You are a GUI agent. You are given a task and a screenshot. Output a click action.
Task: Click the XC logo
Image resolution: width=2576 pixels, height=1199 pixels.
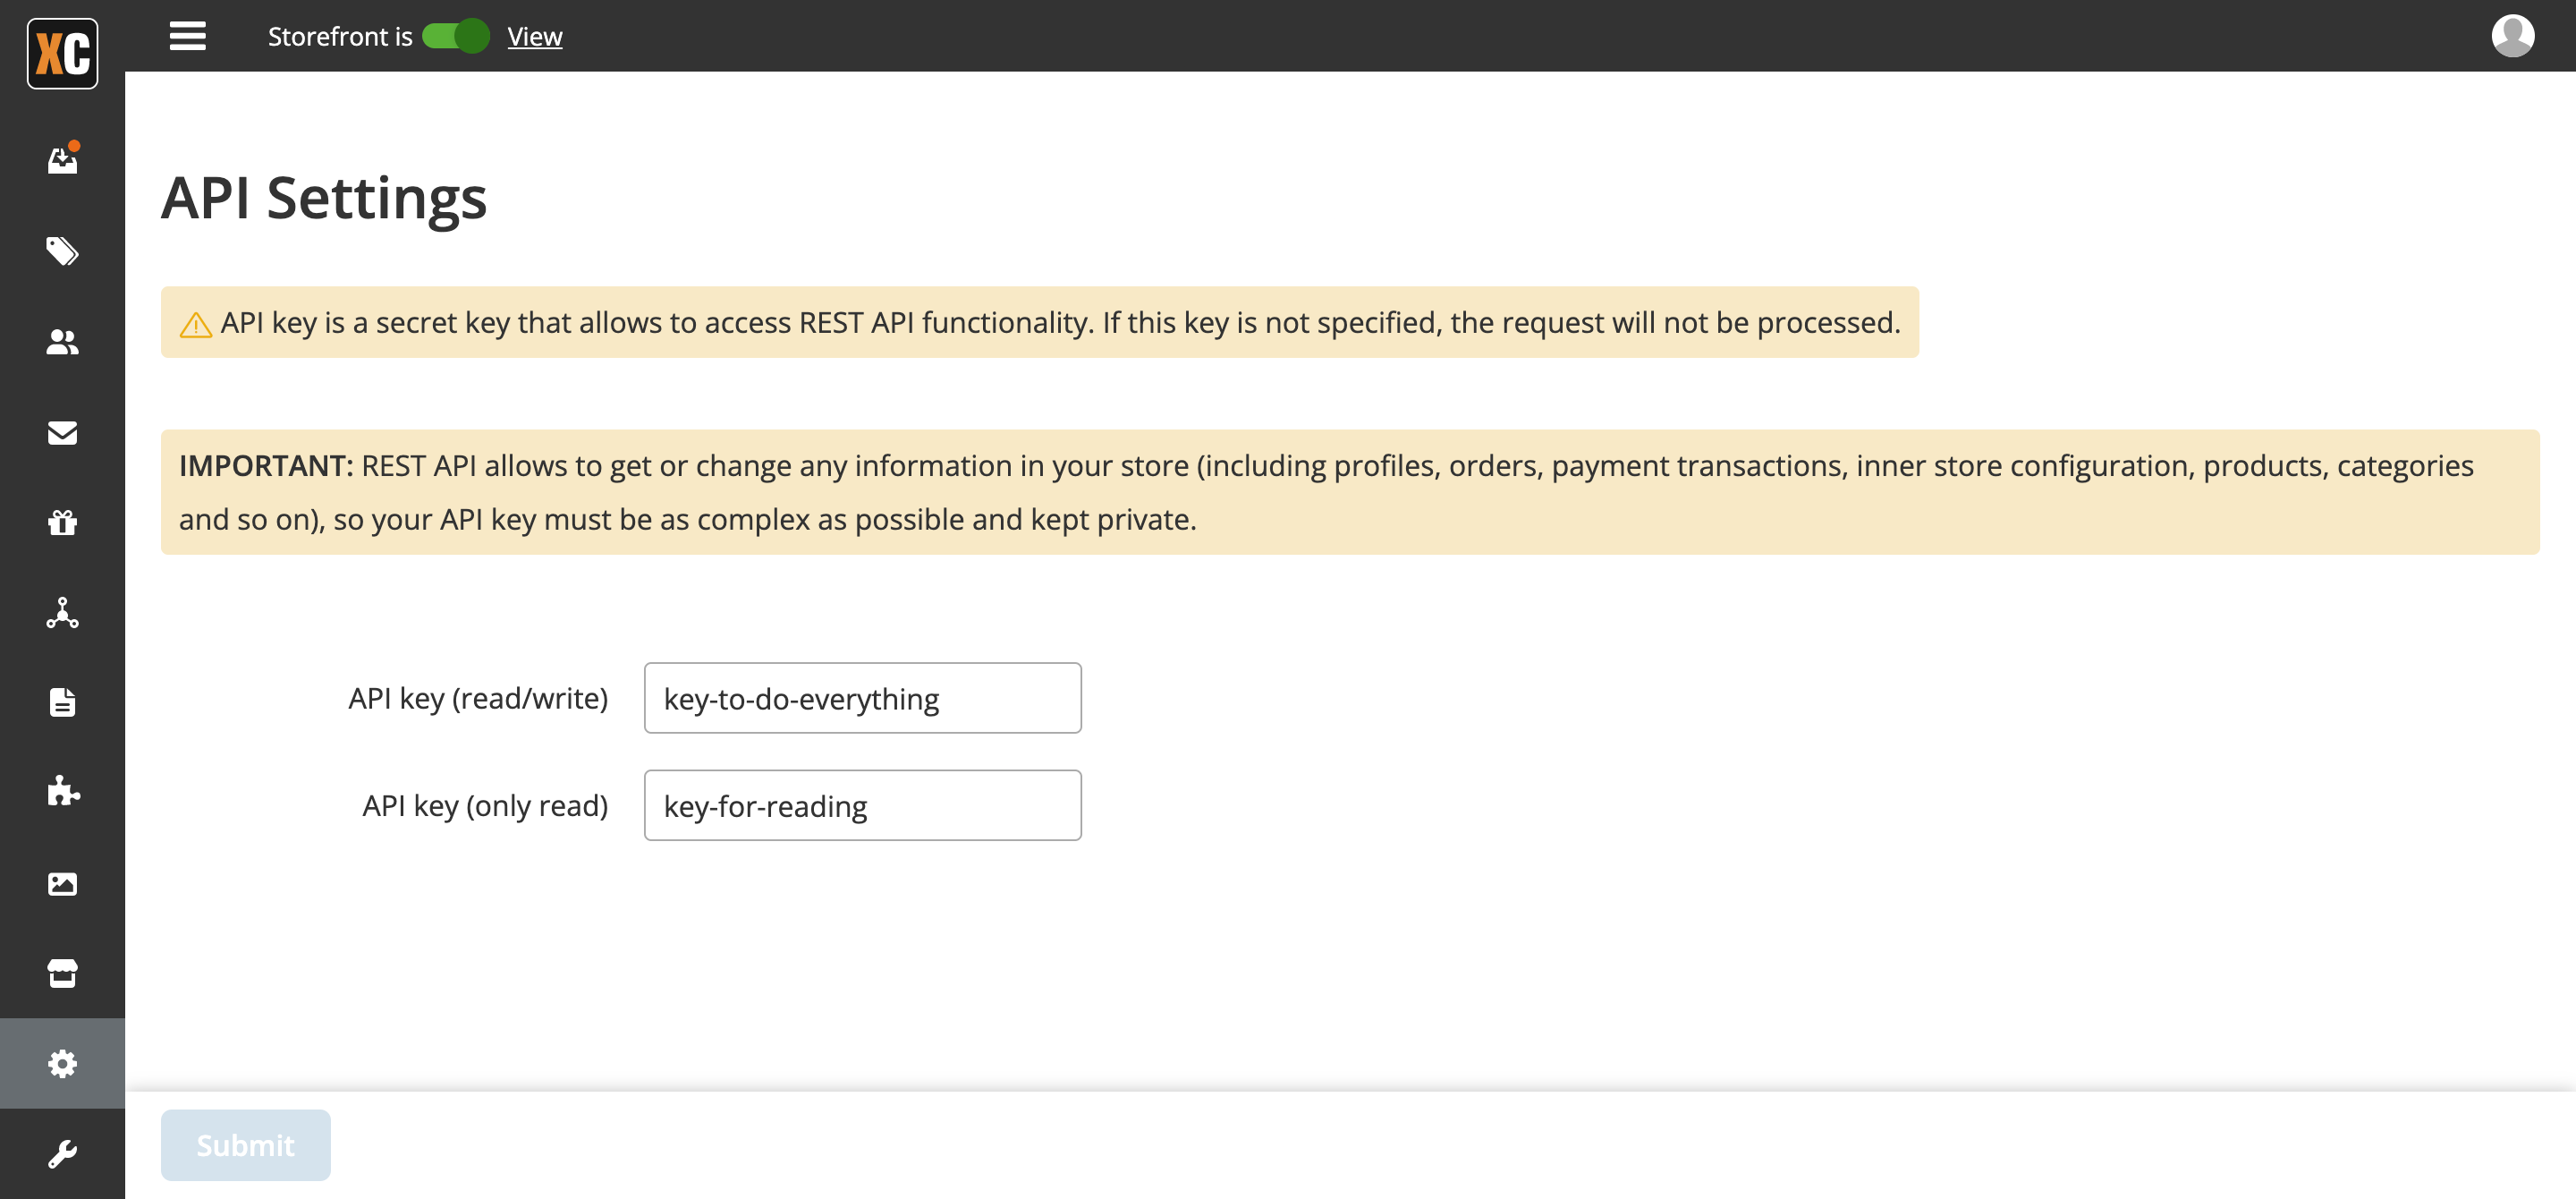(62, 54)
